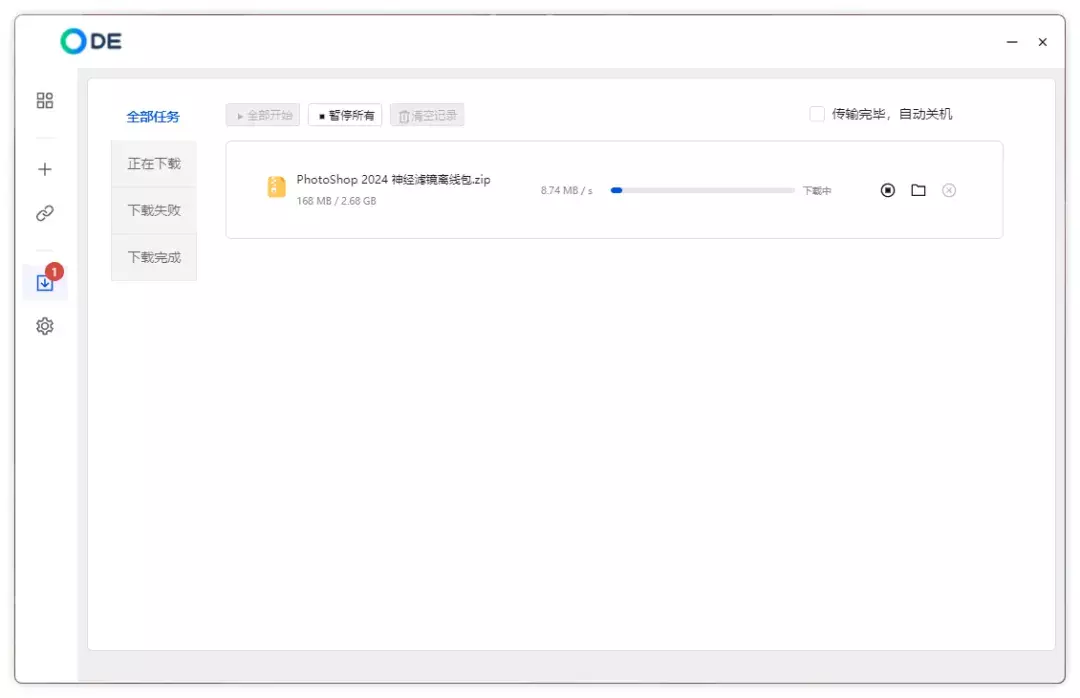Click the 暂停所有 button
1080x698 pixels.
tap(345, 115)
